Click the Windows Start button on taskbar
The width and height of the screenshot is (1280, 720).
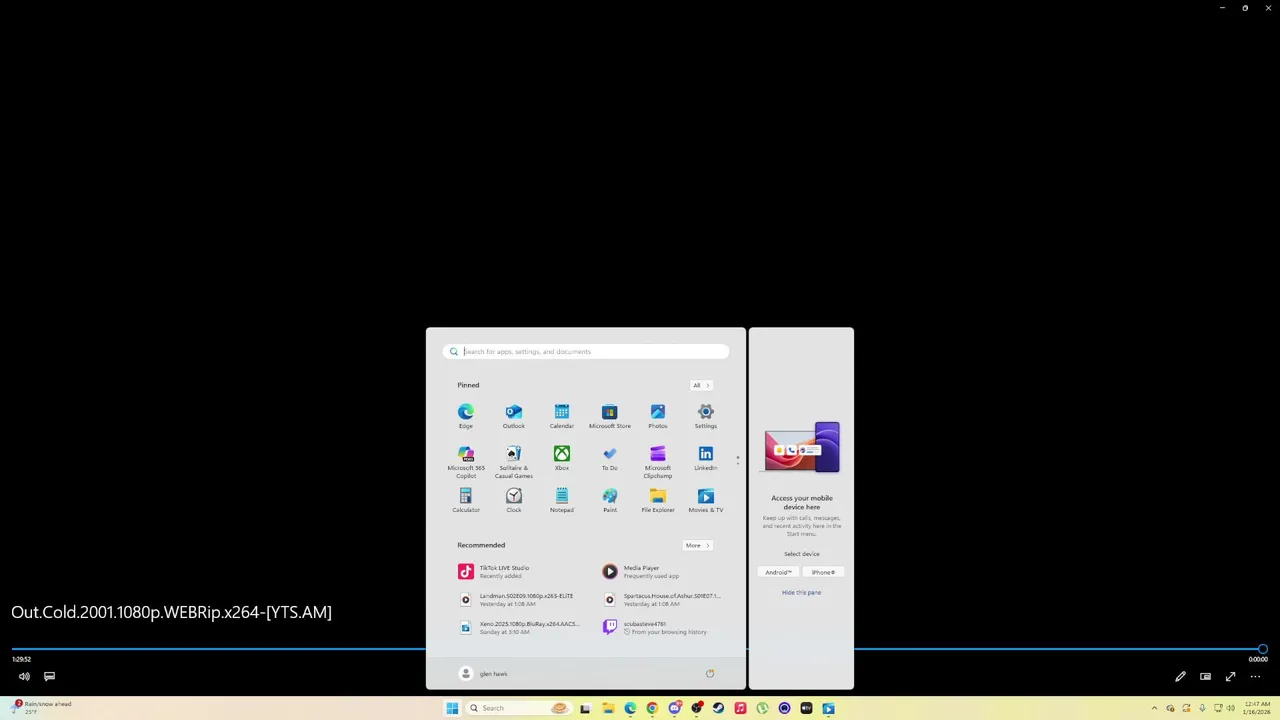coord(452,708)
